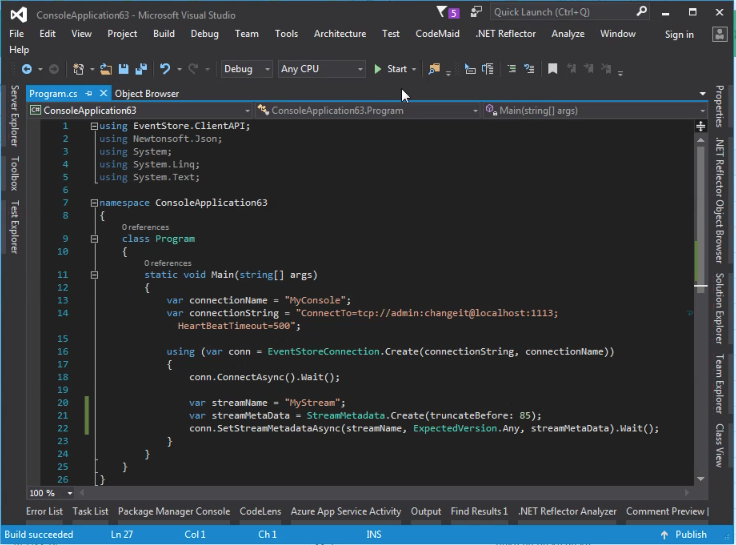Image resolution: width=736 pixels, height=545 pixels.
Task: Click the Redo toolbar icon
Action: (x=193, y=69)
